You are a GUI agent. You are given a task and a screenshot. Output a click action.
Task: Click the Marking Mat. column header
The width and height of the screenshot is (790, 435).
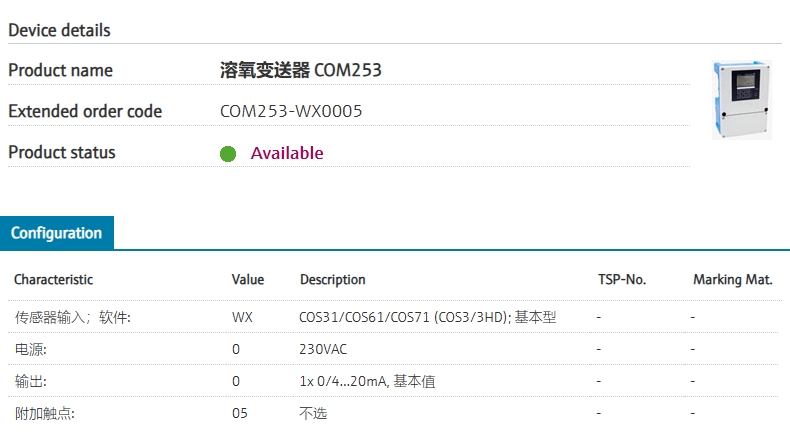(733, 280)
